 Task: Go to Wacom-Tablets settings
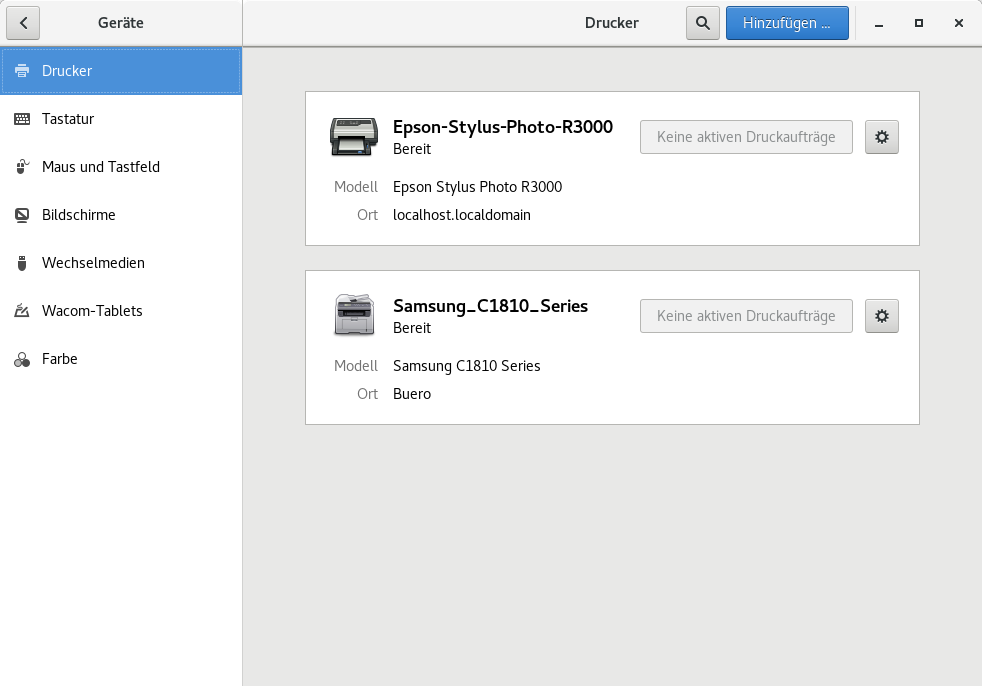coord(92,311)
